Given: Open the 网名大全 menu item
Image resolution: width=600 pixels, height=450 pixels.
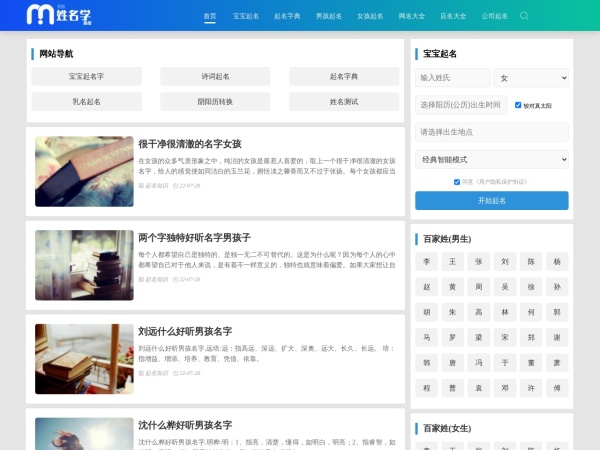Looking at the screenshot, I should (412, 16).
